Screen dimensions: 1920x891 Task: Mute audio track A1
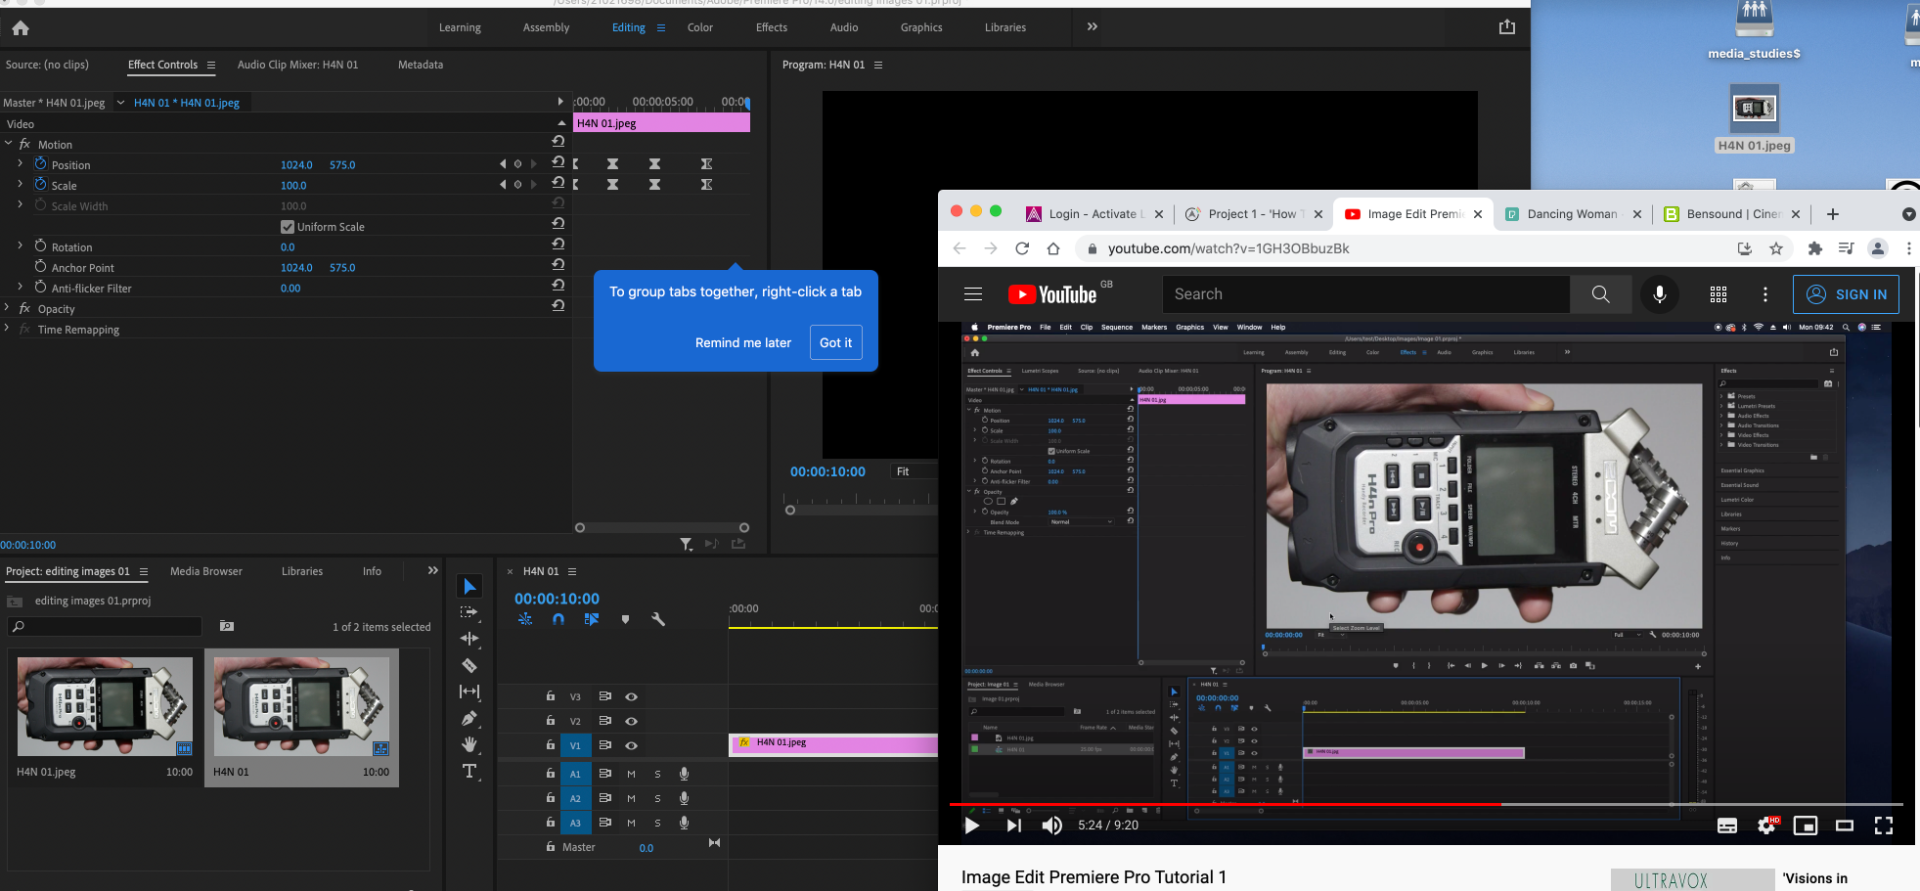tap(631, 774)
